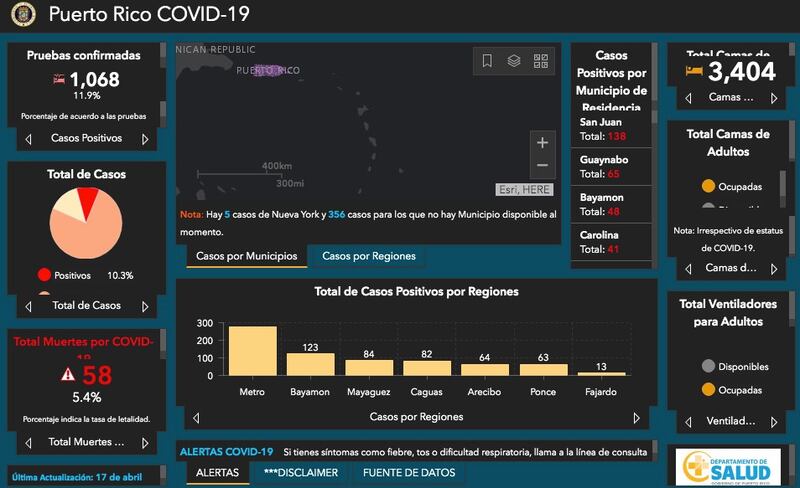Select Bayamon municipality entry
Screen dimensions: 800x488
coord(611,204)
